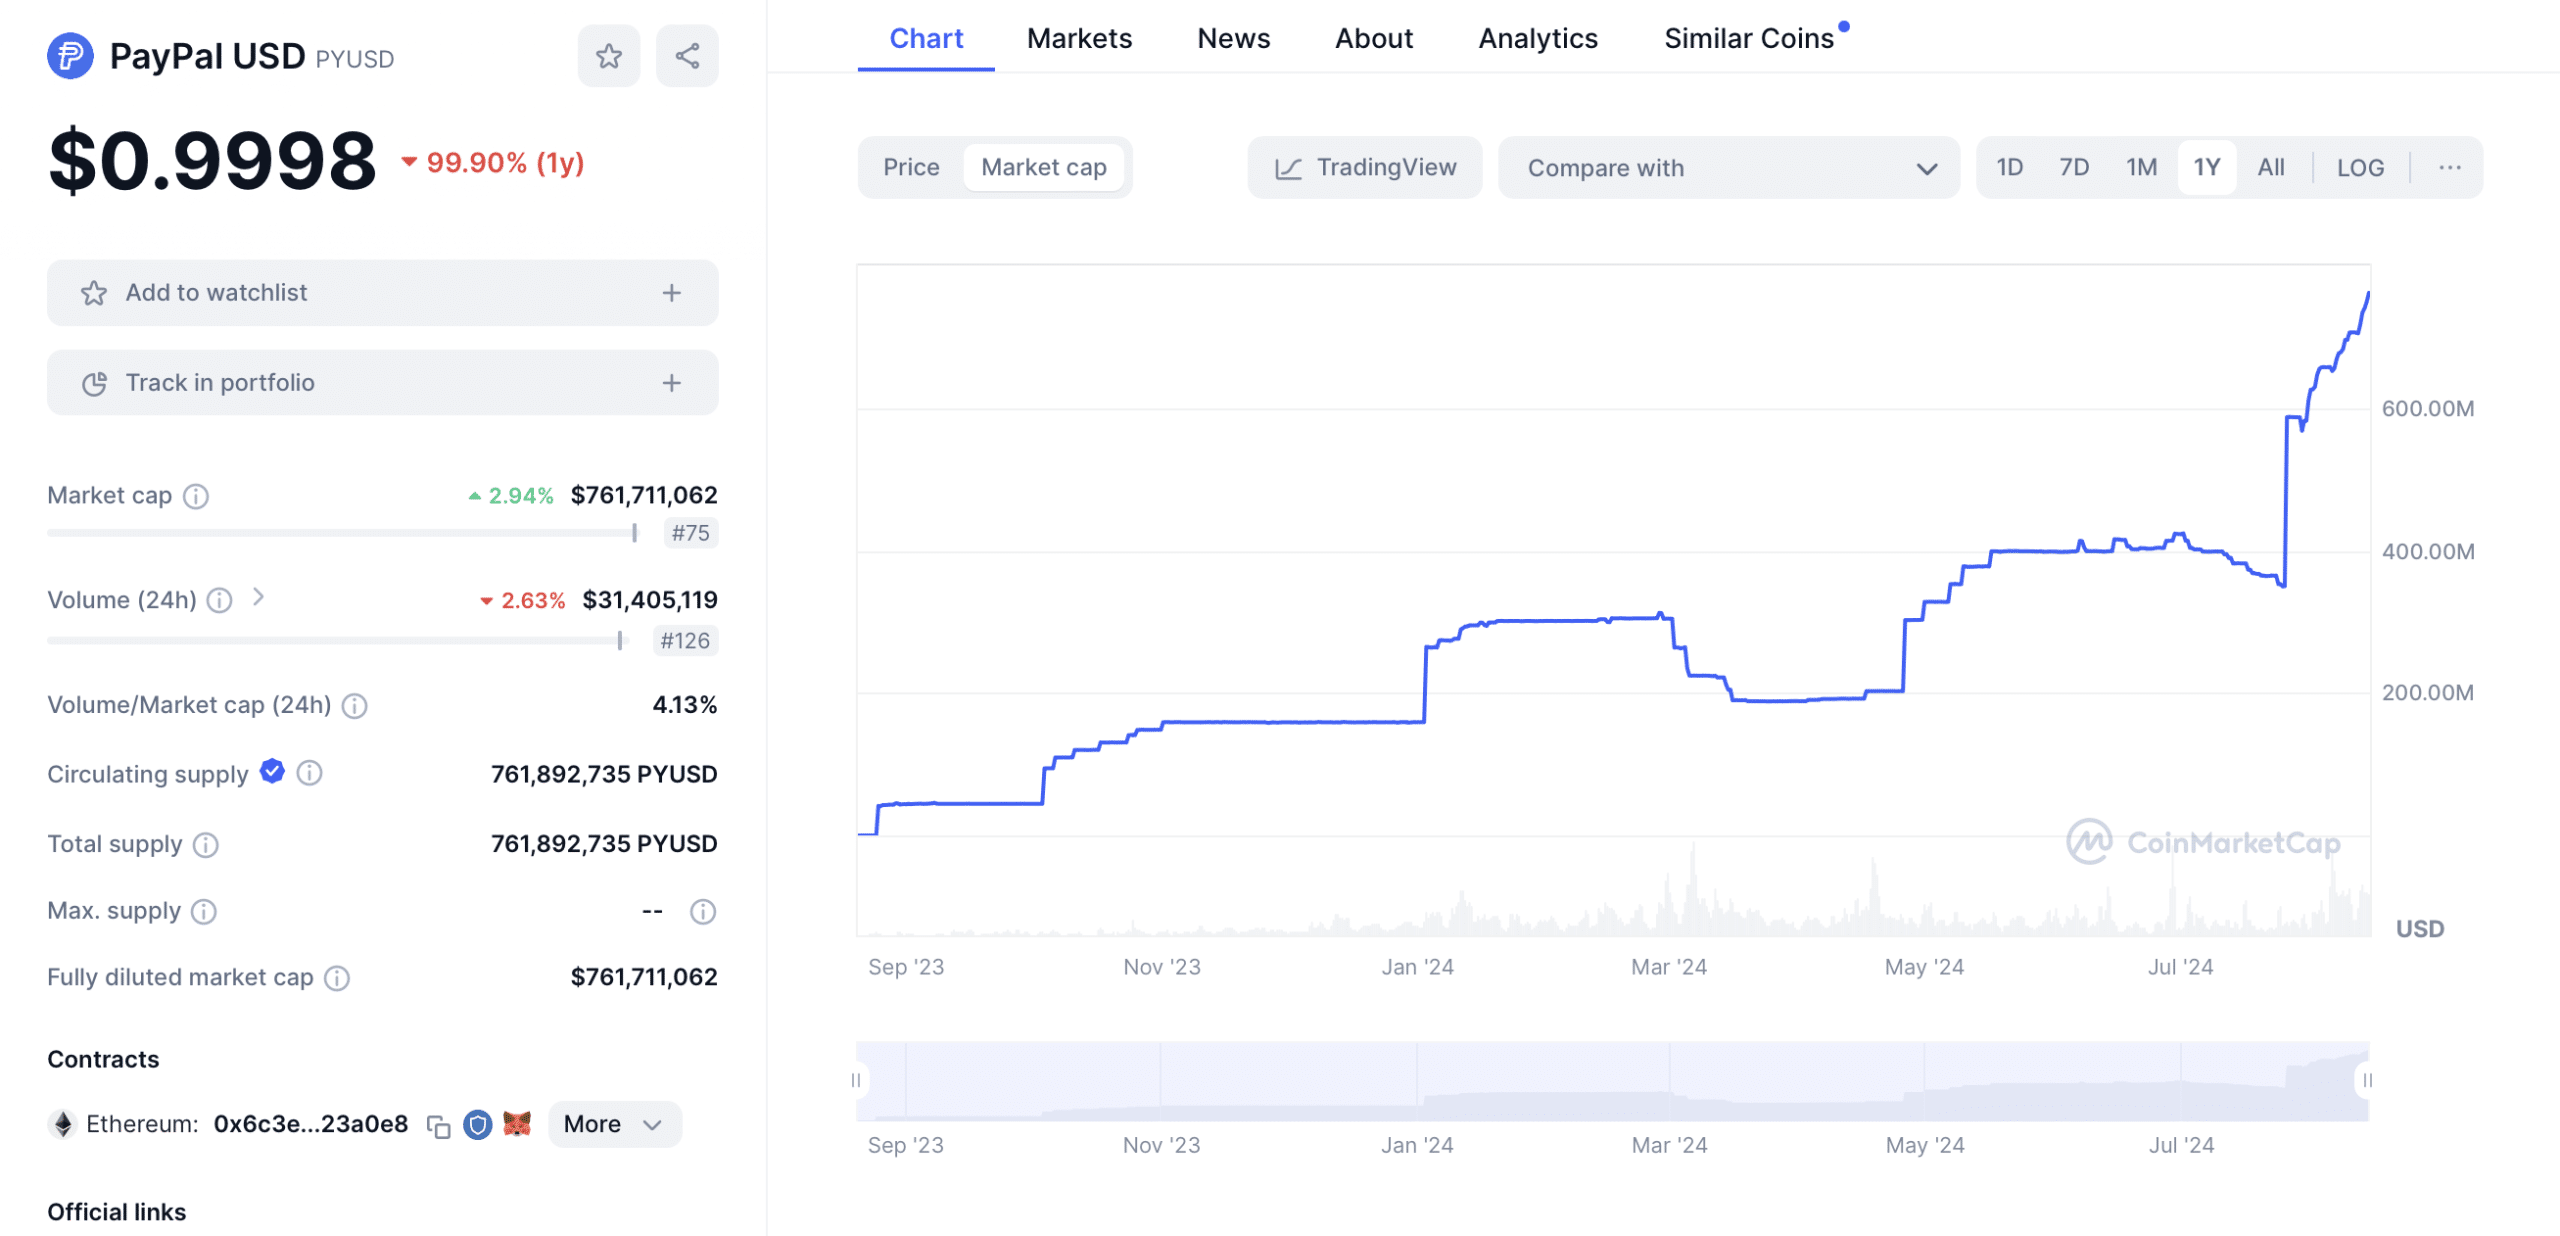Click Official links heading
The image size is (2560, 1236).
click(x=116, y=1213)
